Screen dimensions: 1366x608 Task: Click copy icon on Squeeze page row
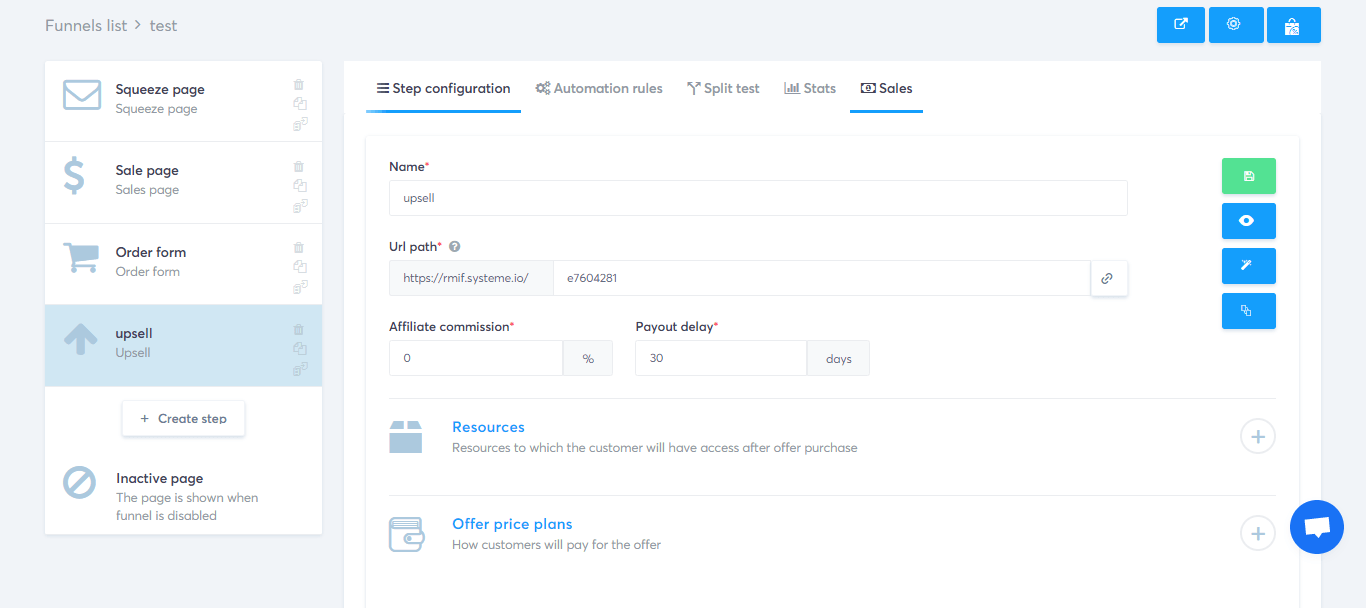click(x=299, y=104)
